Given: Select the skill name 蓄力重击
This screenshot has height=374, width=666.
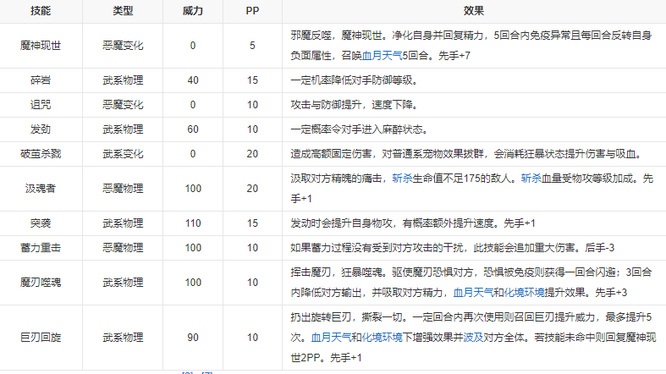Looking at the screenshot, I should (41, 248).
